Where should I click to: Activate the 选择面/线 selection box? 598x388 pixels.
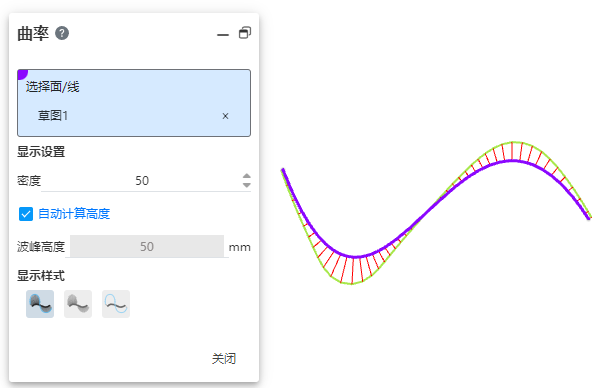[134, 103]
